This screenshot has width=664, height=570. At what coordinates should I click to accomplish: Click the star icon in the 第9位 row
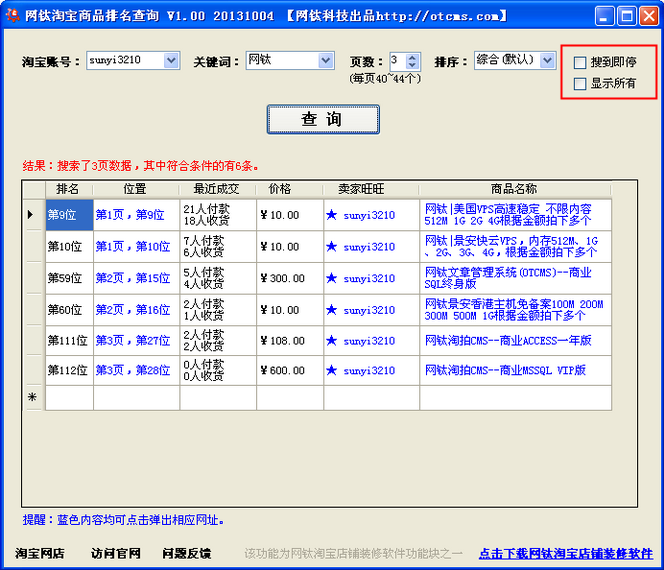[x=332, y=215]
